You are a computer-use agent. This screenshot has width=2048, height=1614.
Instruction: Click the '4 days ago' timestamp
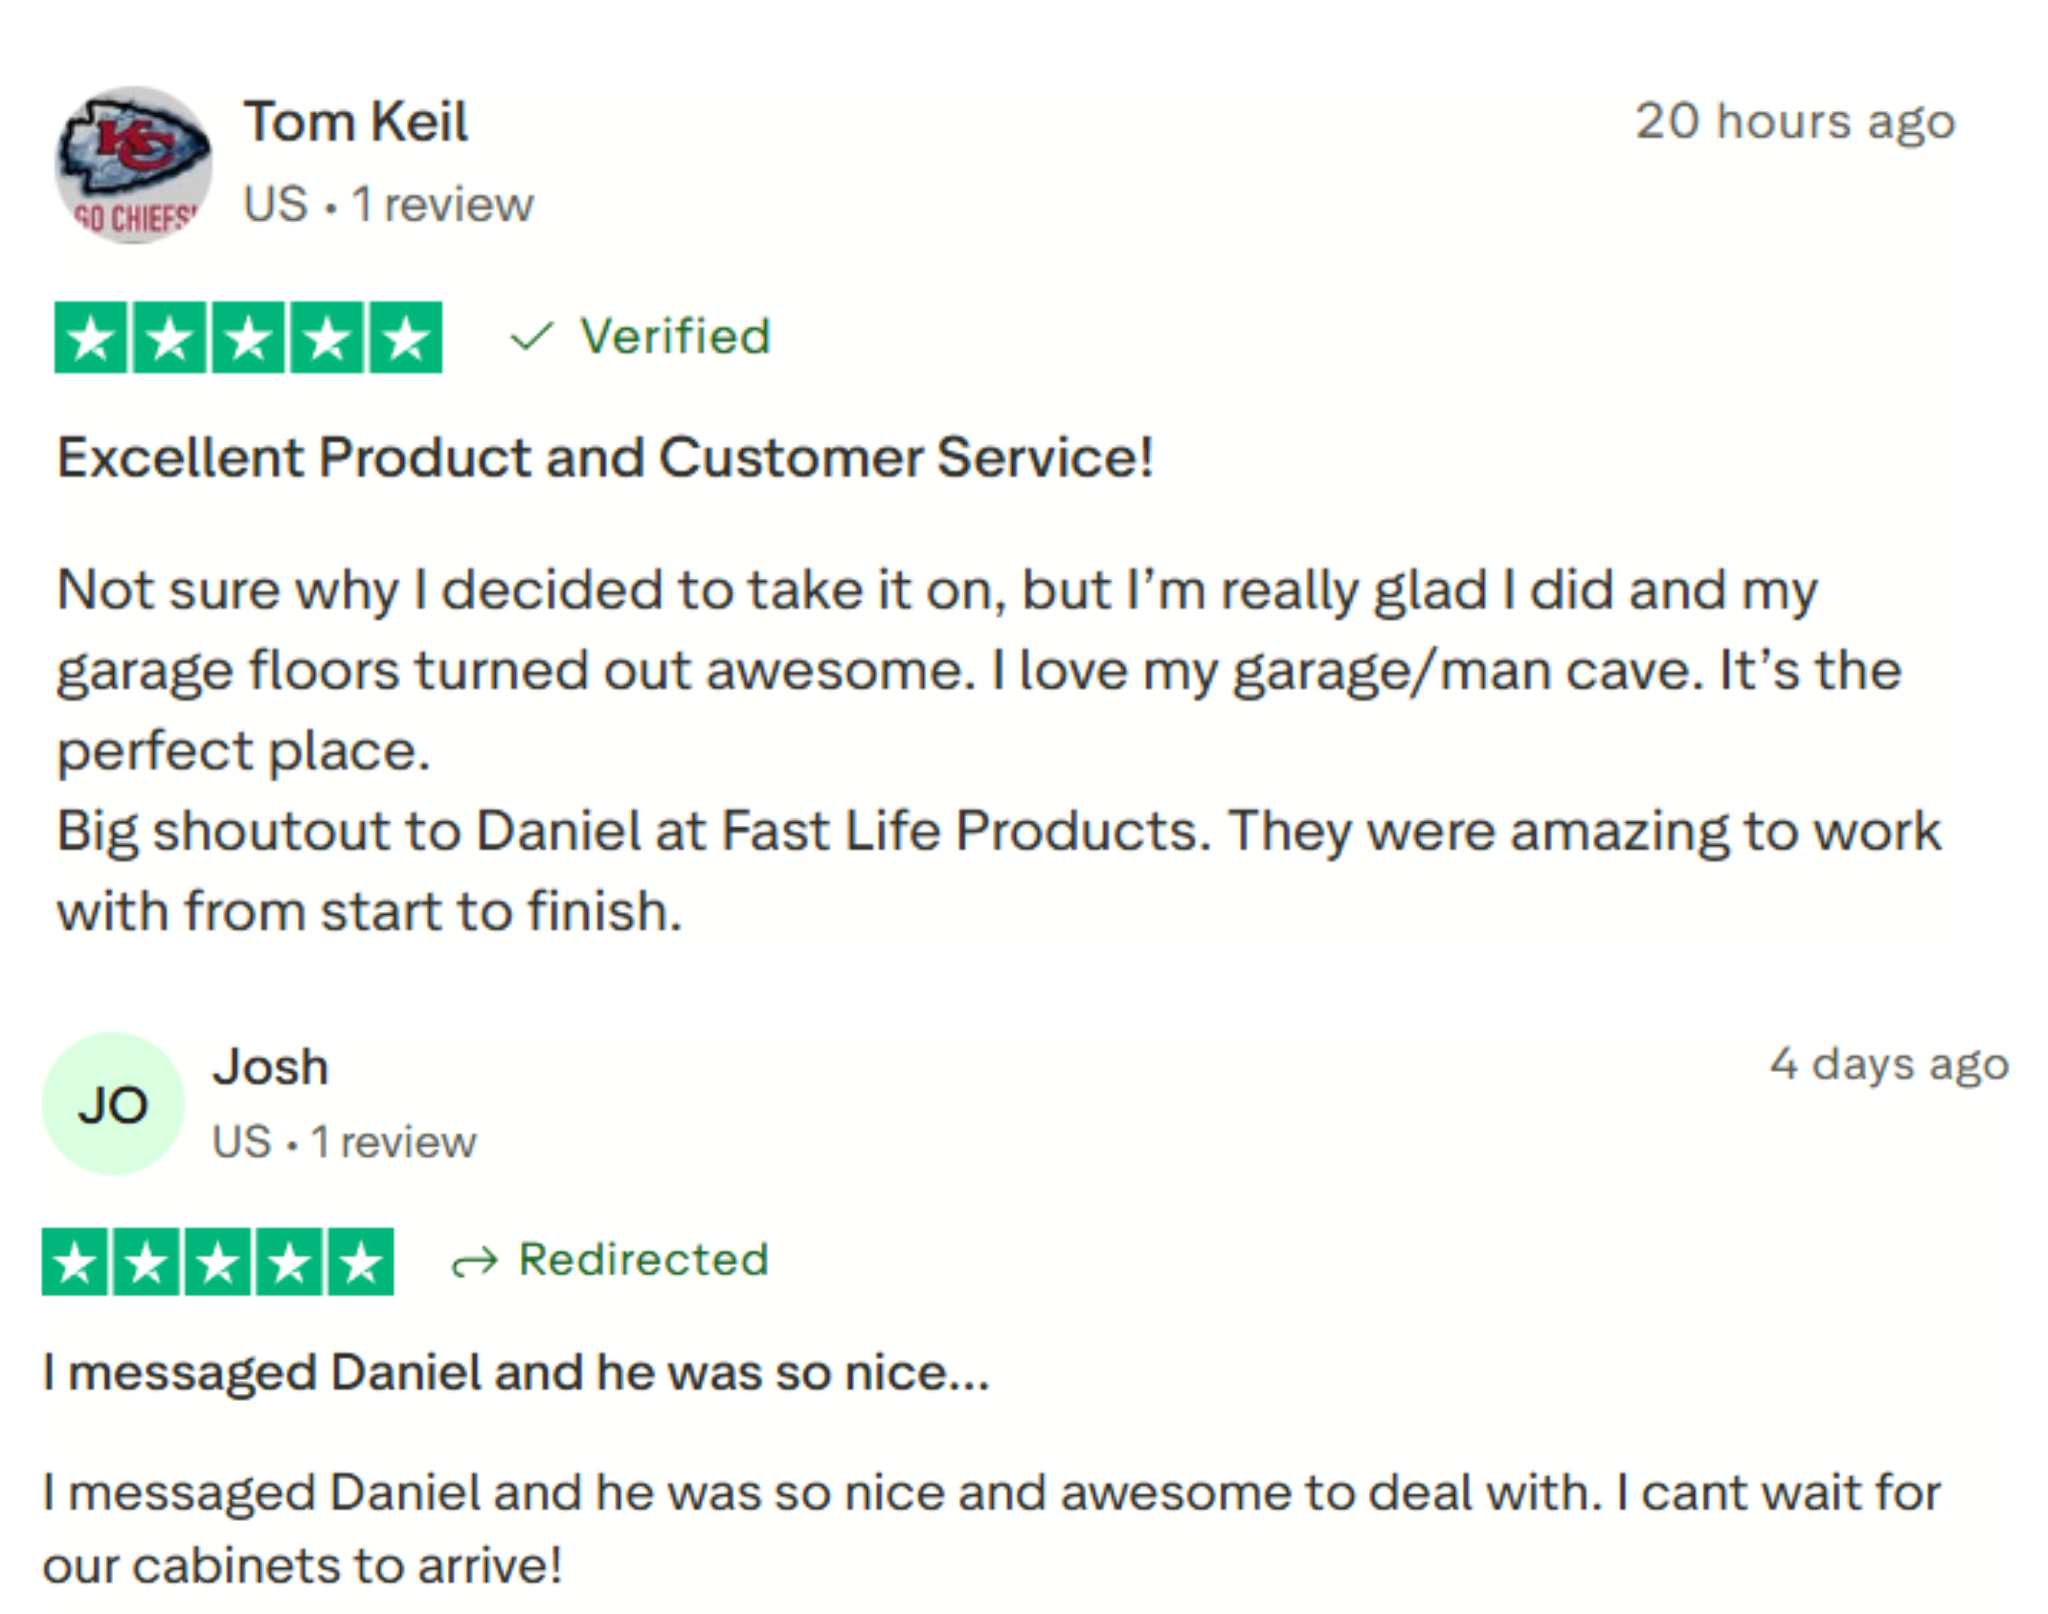(x=1888, y=1064)
